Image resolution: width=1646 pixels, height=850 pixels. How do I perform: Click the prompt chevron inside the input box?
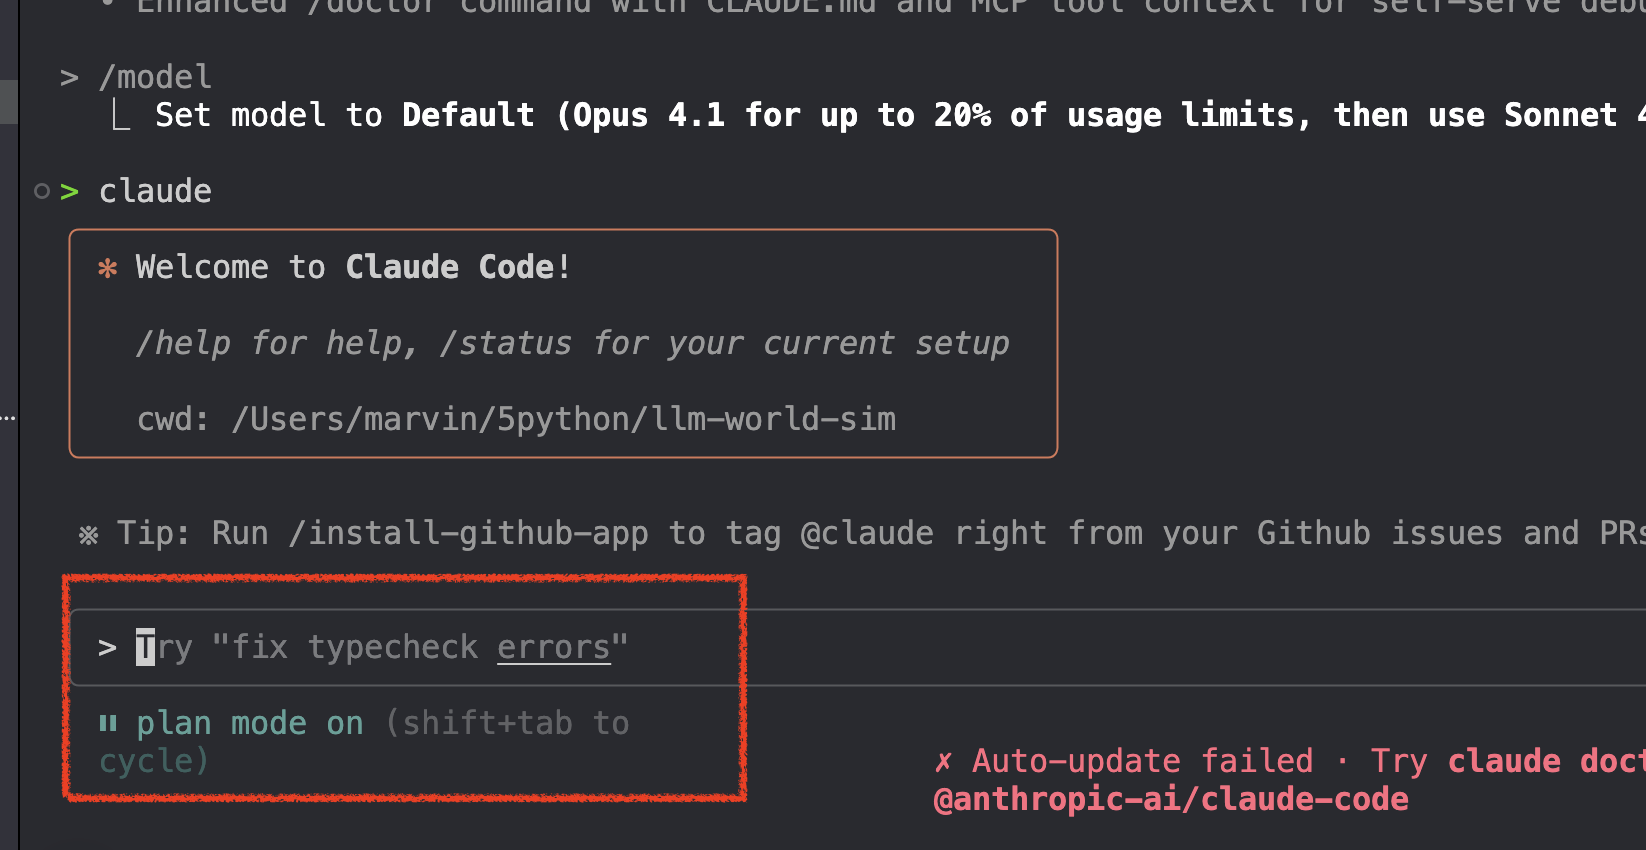[108, 648]
